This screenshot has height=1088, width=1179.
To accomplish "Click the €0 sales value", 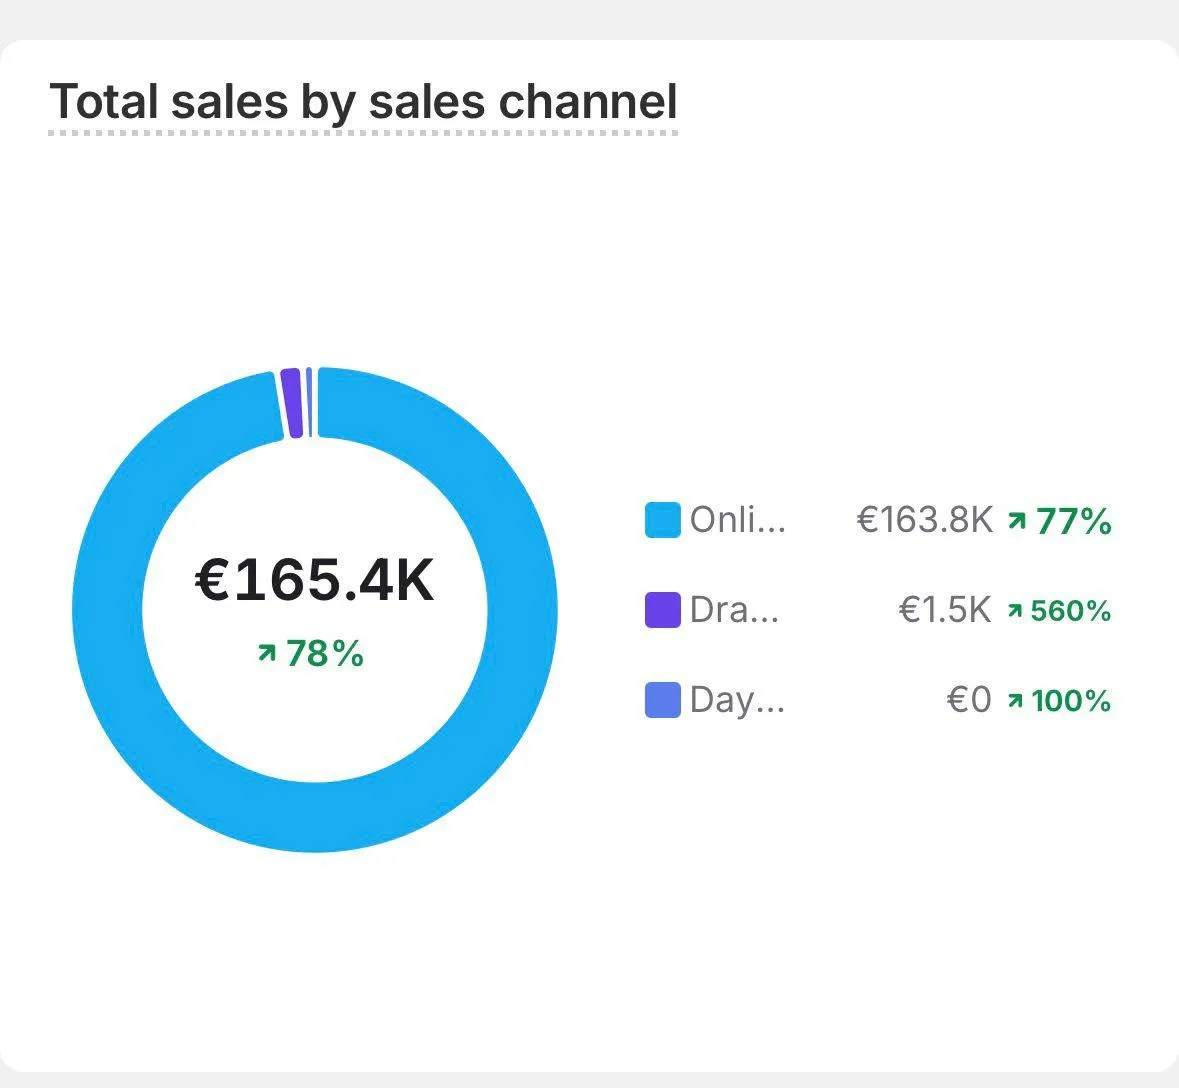I will coord(969,700).
